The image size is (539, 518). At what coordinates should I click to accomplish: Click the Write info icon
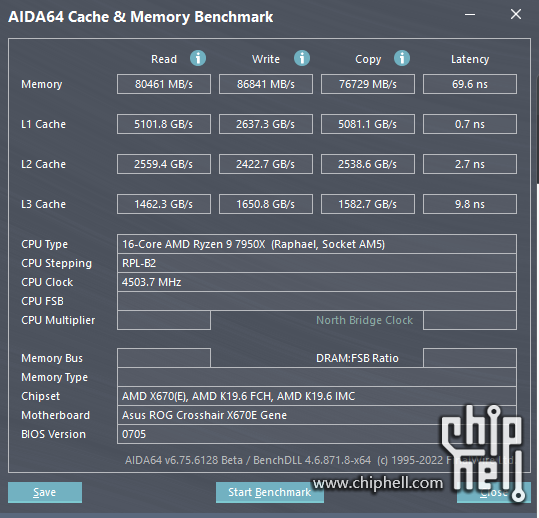click(x=302, y=58)
